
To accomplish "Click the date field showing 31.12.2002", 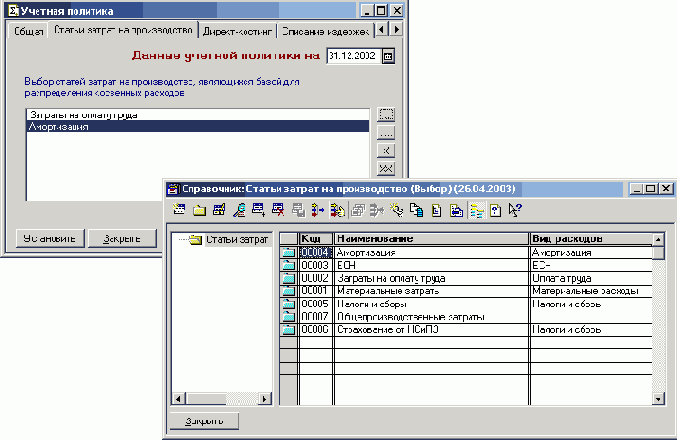I will 352,56.
